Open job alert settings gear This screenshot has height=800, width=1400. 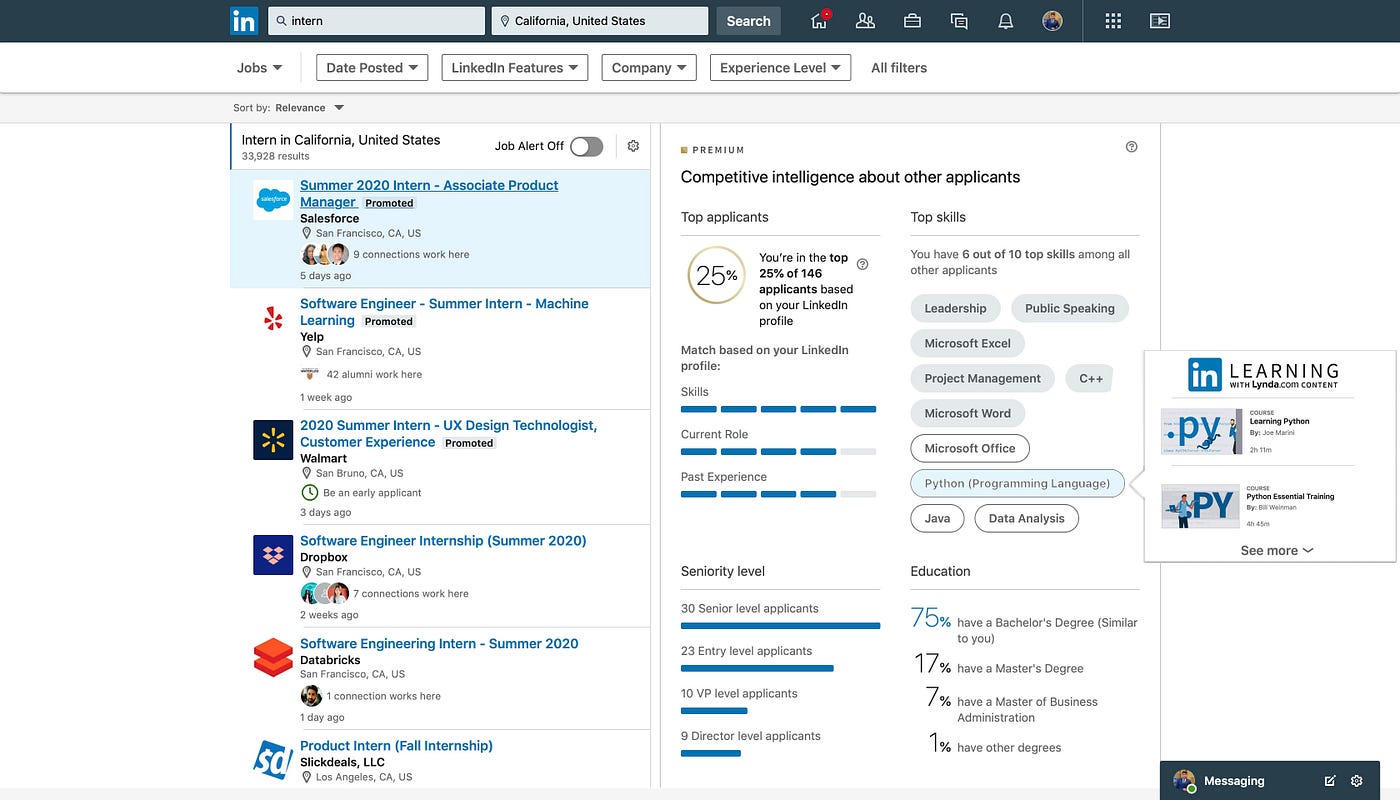click(x=633, y=146)
